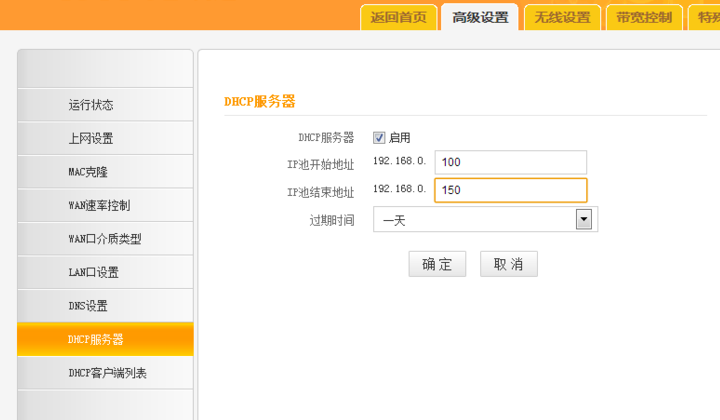This screenshot has width=720, height=420.
Task: Open the 过期时间 dropdown arrow
Action: [584, 220]
